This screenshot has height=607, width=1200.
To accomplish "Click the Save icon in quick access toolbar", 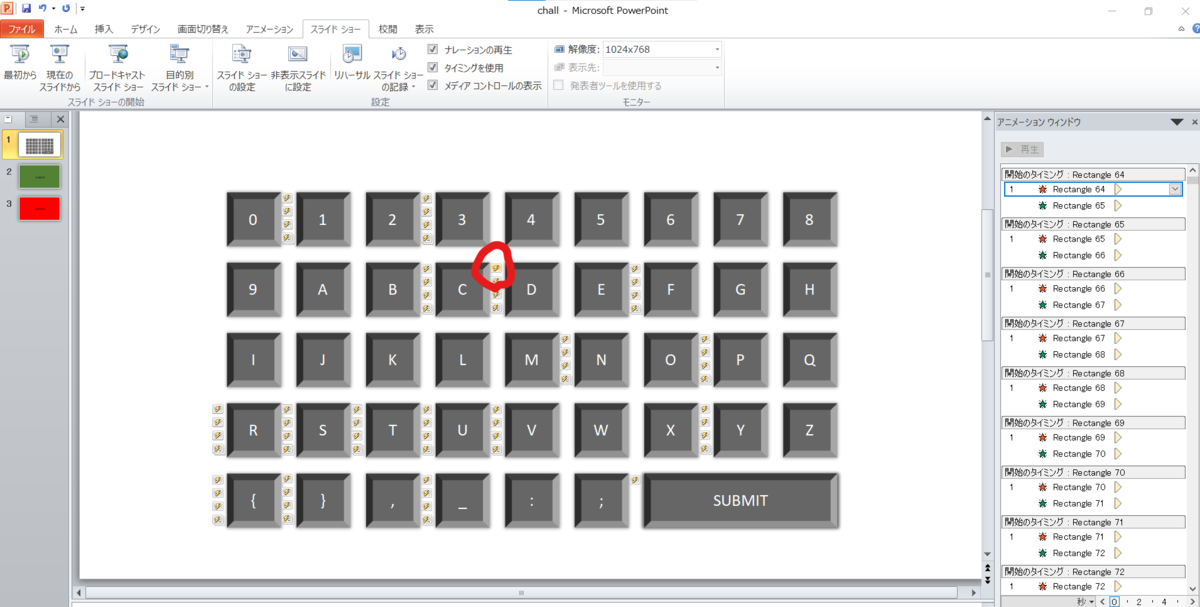I will point(26,8).
